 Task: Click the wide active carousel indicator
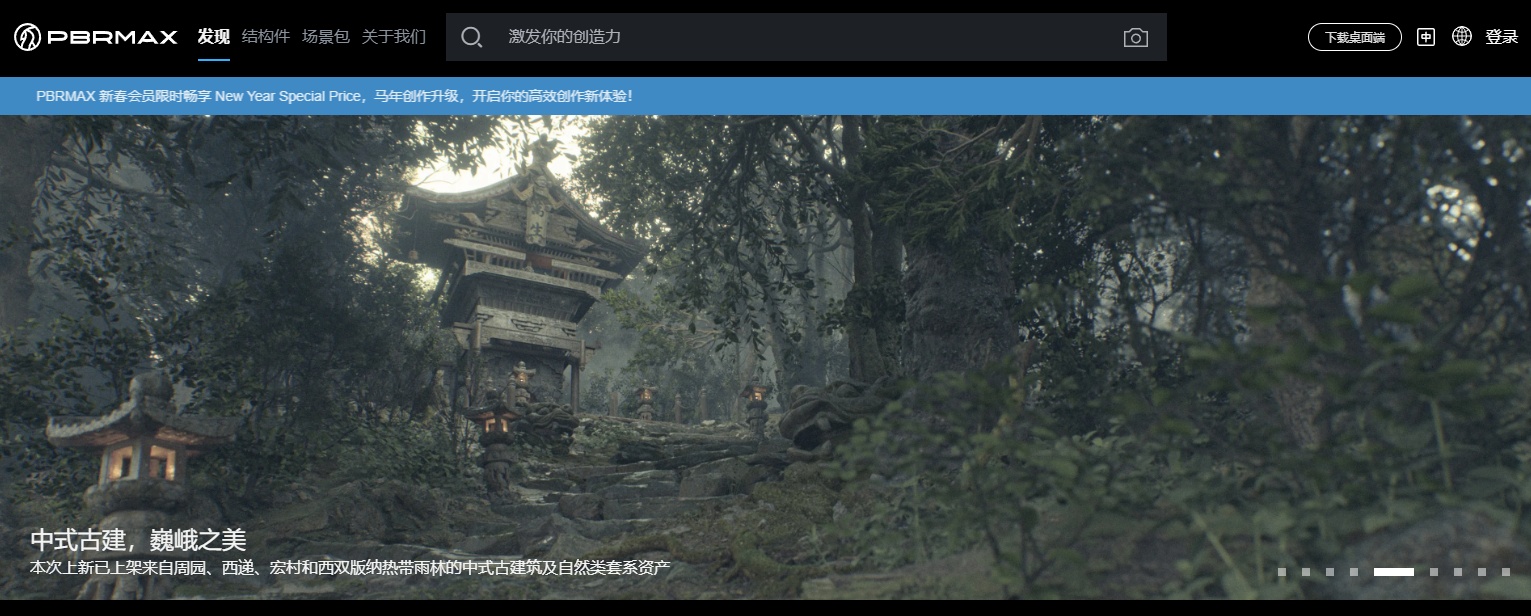tap(1393, 572)
